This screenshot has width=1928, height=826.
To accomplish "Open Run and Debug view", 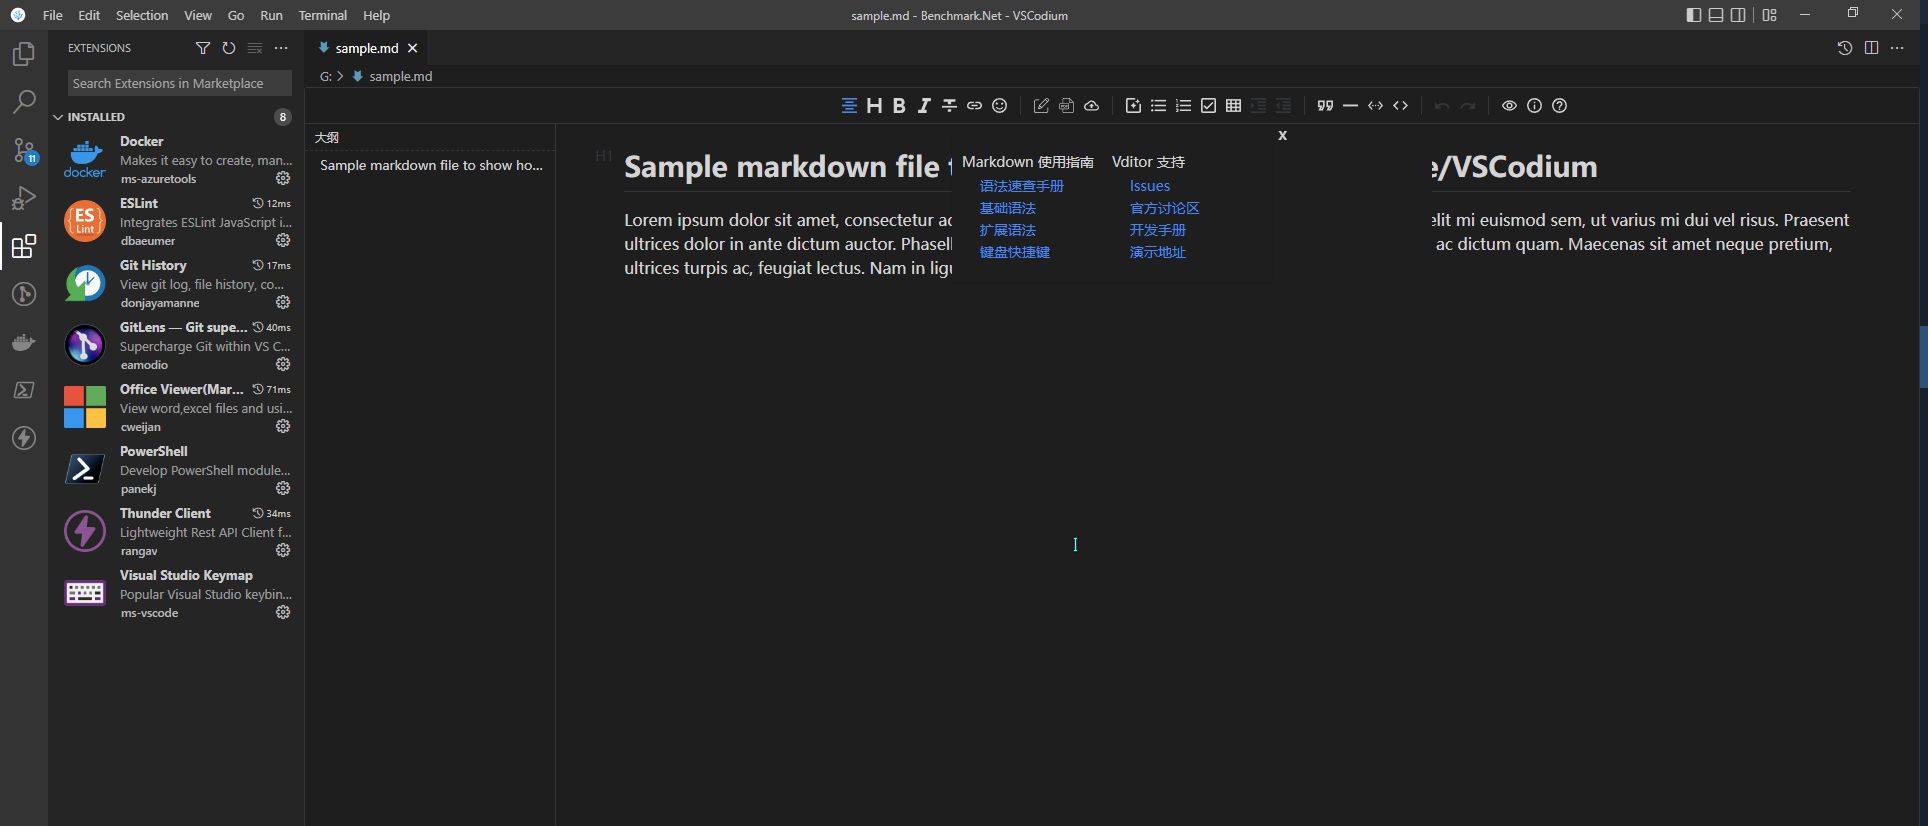I will click(x=24, y=198).
